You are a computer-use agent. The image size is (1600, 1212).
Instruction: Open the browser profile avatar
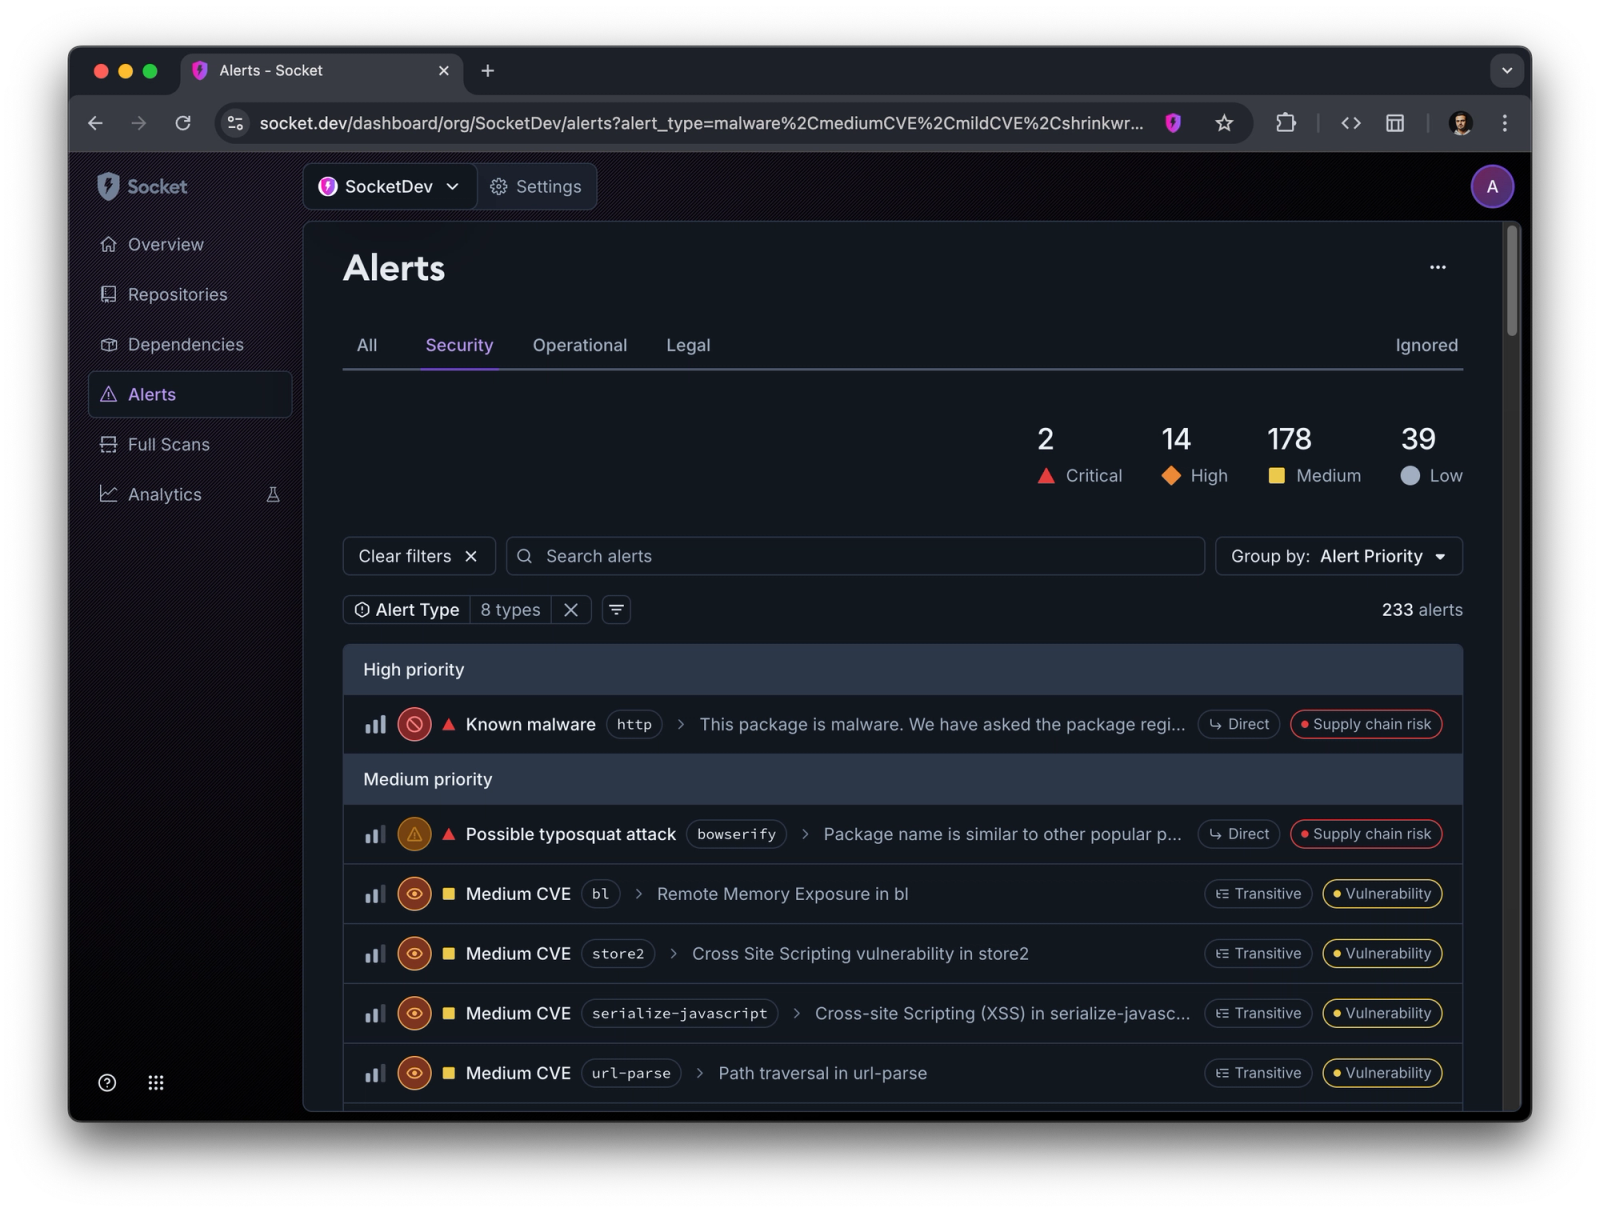click(x=1460, y=123)
